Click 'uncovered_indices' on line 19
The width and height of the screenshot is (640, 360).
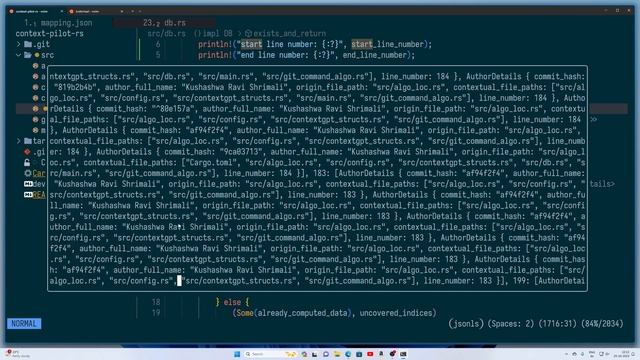396,313
